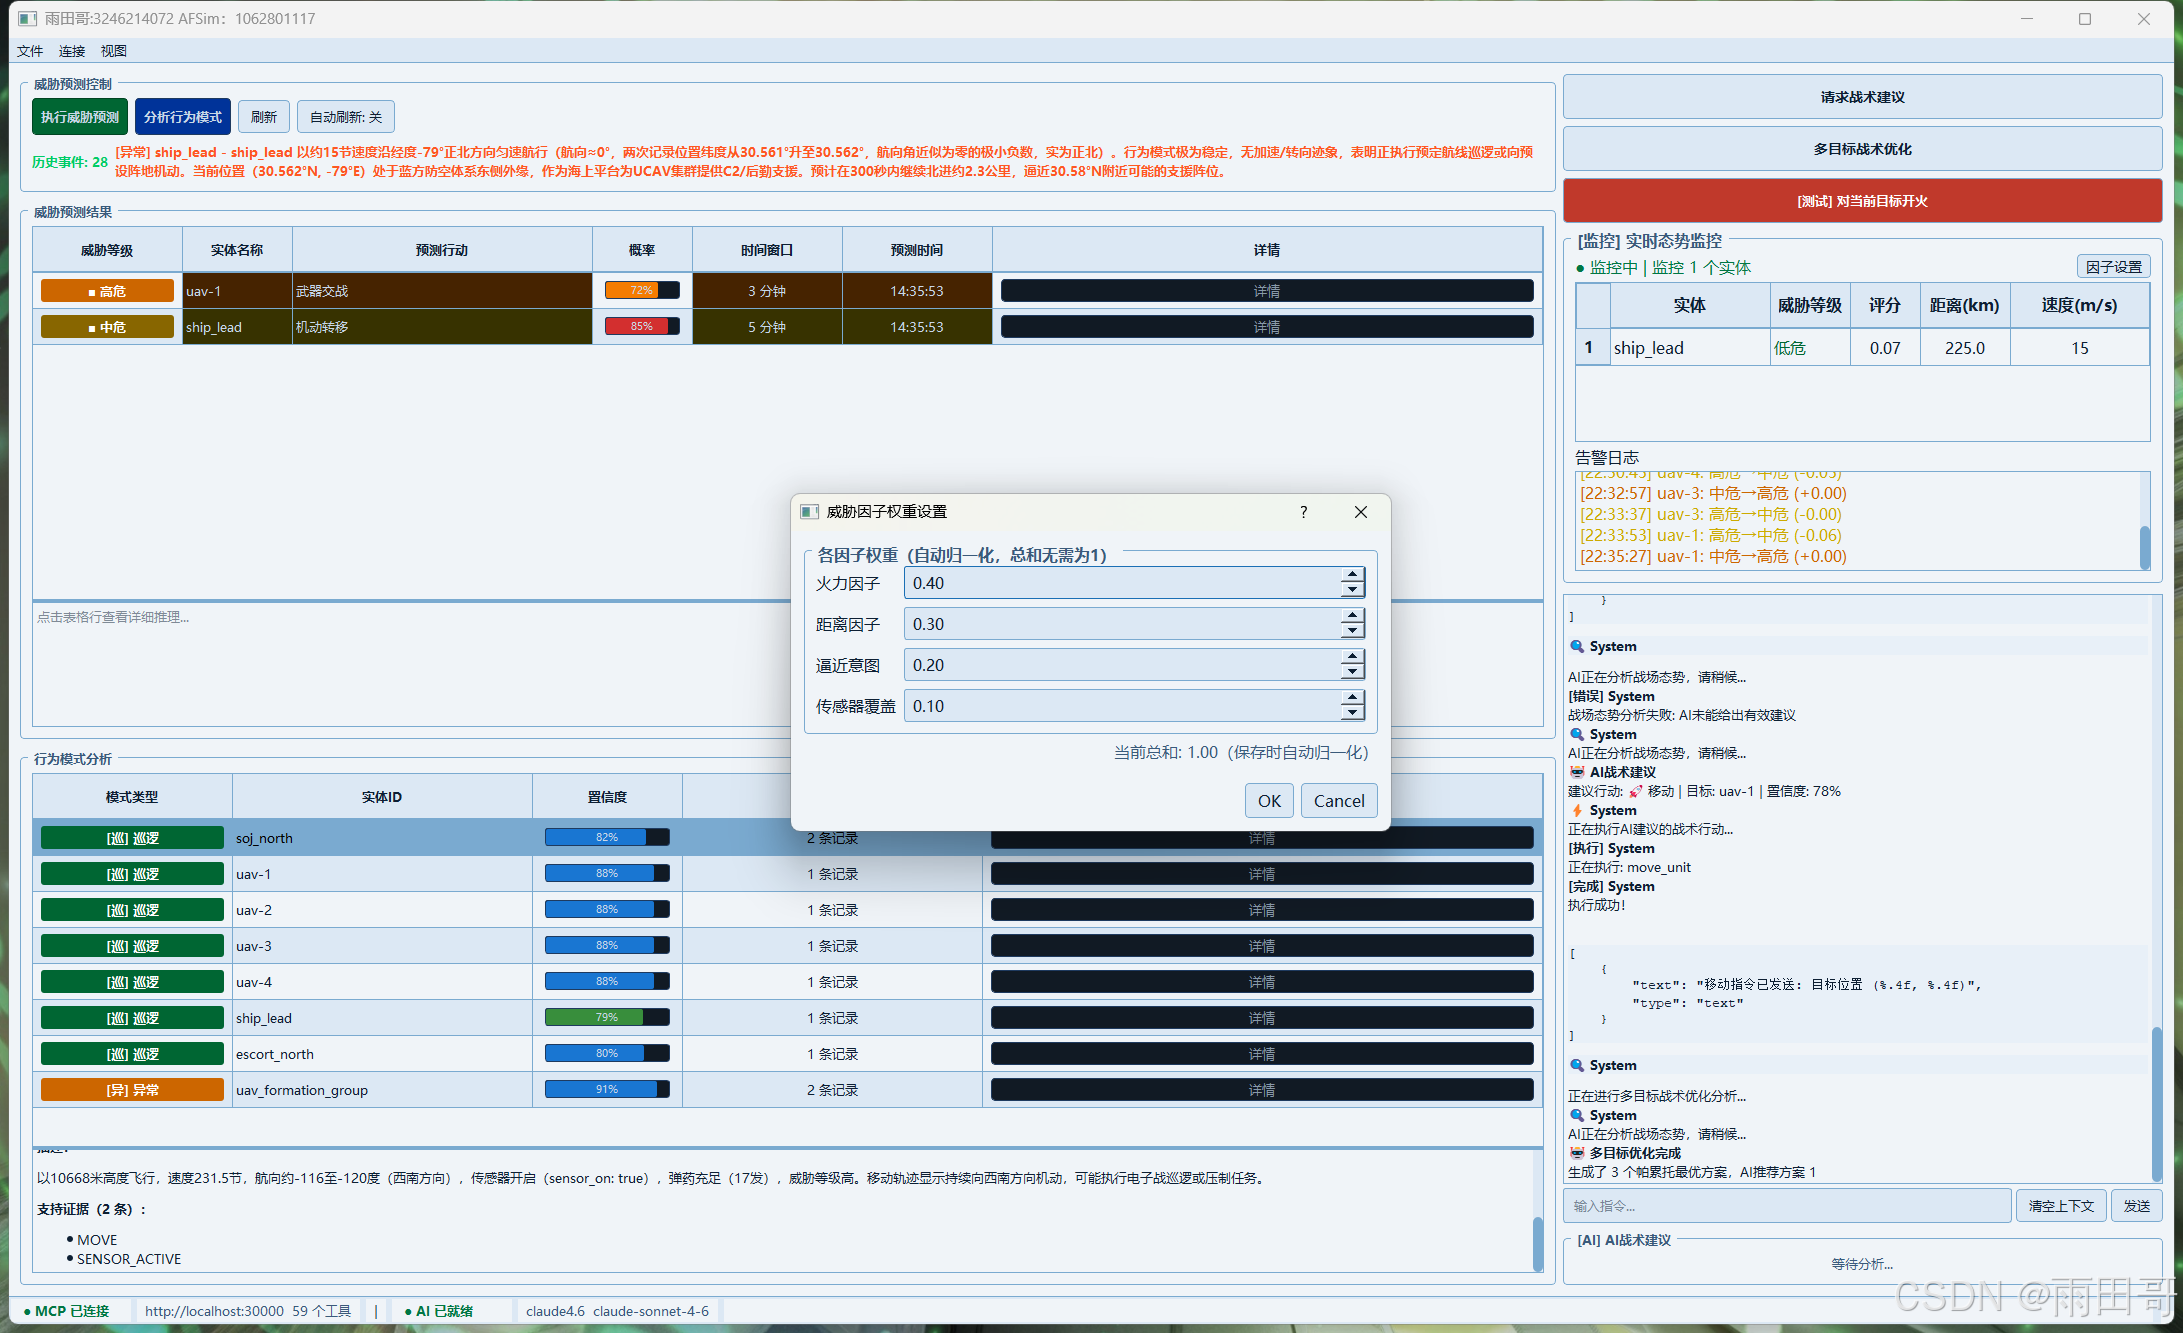
Task: Toggle 分析行为模式 mode button
Action: (183, 117)
